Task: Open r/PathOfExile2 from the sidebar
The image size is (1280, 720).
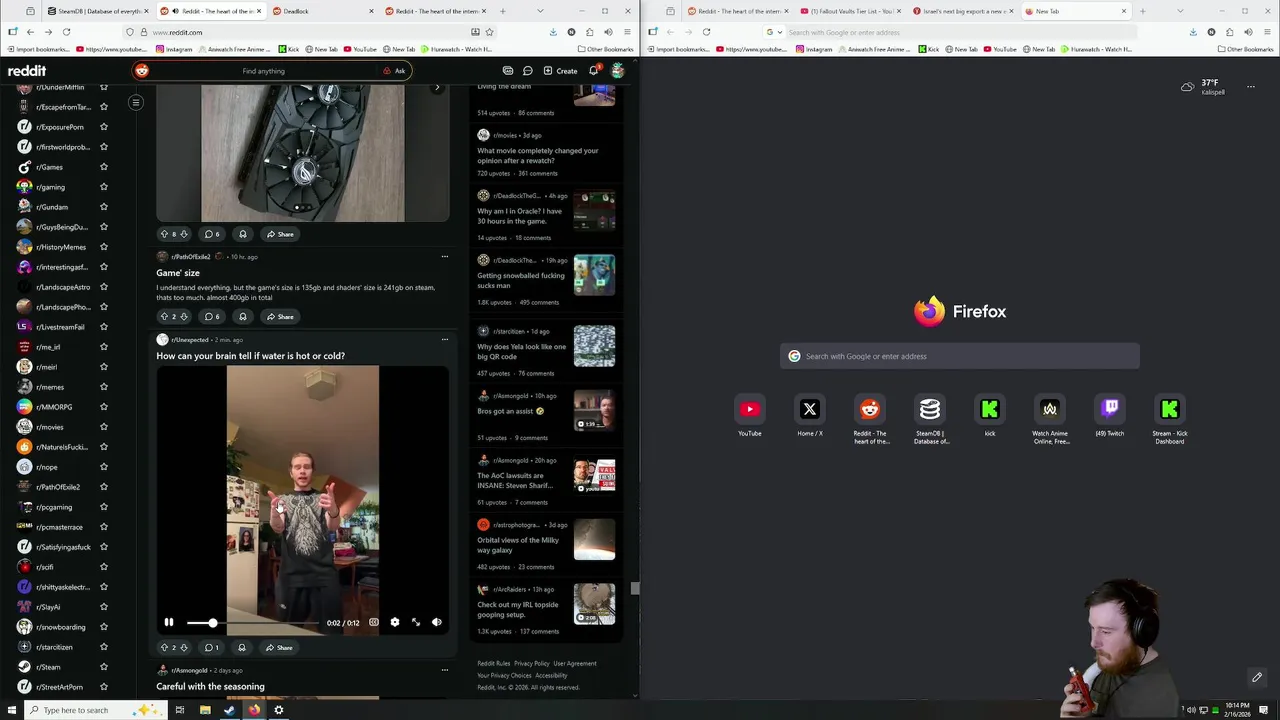Action: [x=58, y=487]
